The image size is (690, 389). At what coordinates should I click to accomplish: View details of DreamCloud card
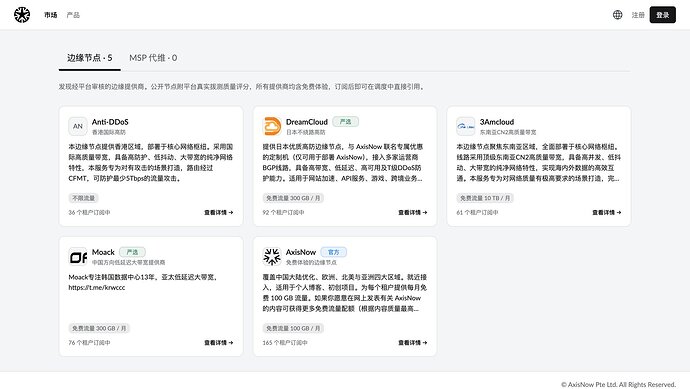coord(413,213)
